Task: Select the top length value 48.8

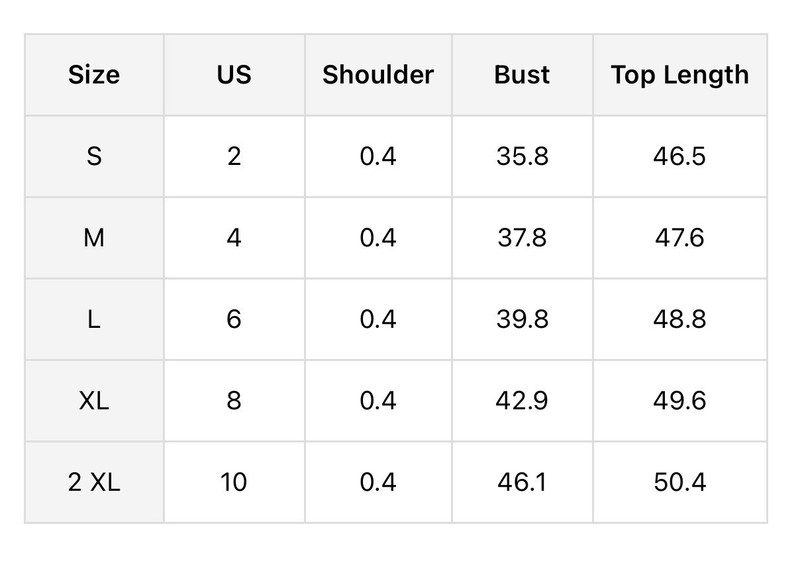Action: tap(680, 319)
